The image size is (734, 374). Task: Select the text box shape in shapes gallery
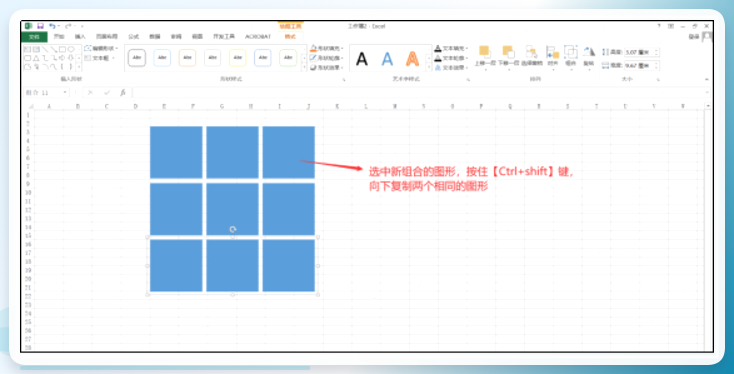coord(27,49)
